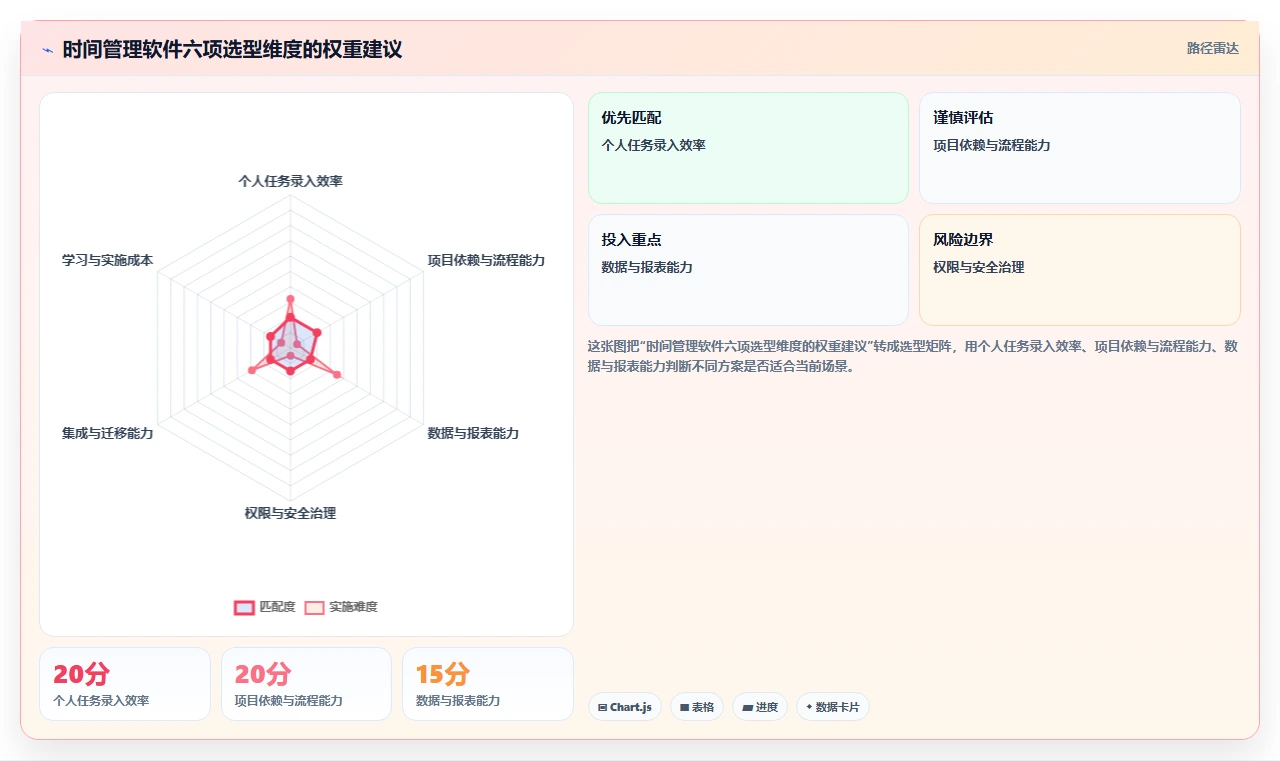Click the radar axis label 集成与迁移能力

(x=107, y=433)
